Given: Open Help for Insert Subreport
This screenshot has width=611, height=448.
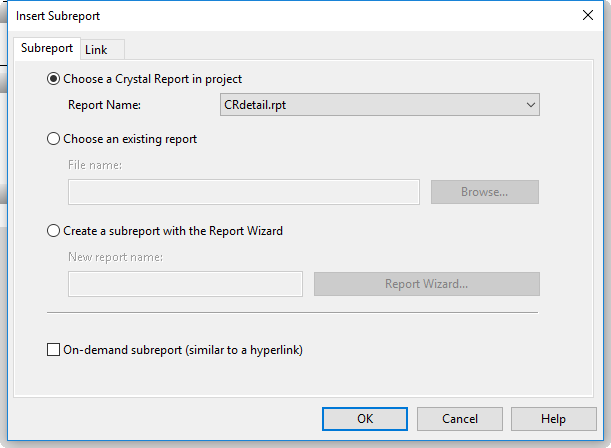Looking at the screenshot, I should [554, 419].
